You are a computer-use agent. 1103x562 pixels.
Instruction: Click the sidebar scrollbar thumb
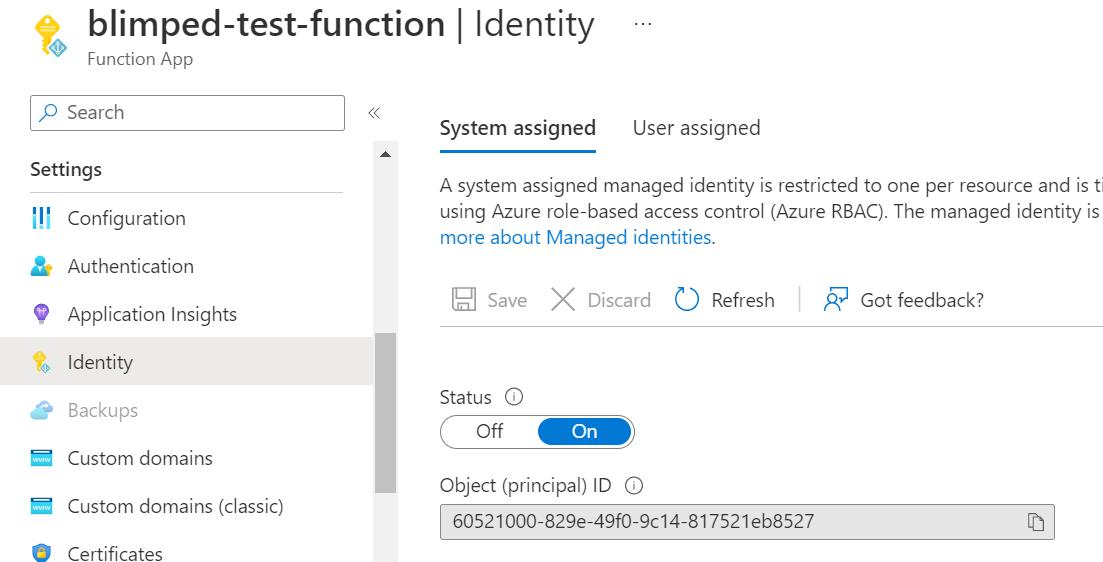[385, 413]
